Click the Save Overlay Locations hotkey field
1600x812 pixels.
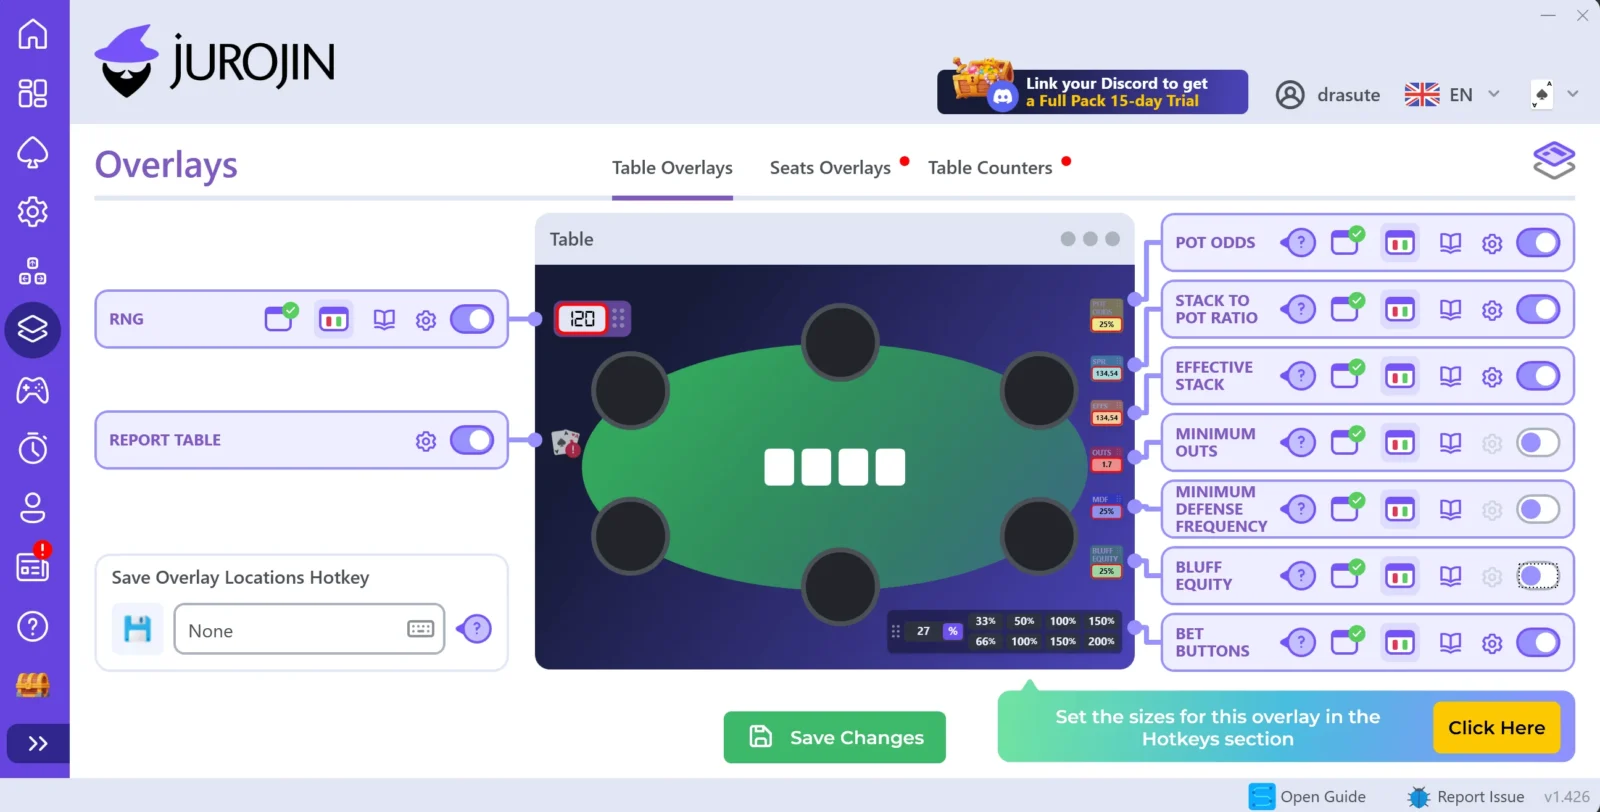click(309, 629)
